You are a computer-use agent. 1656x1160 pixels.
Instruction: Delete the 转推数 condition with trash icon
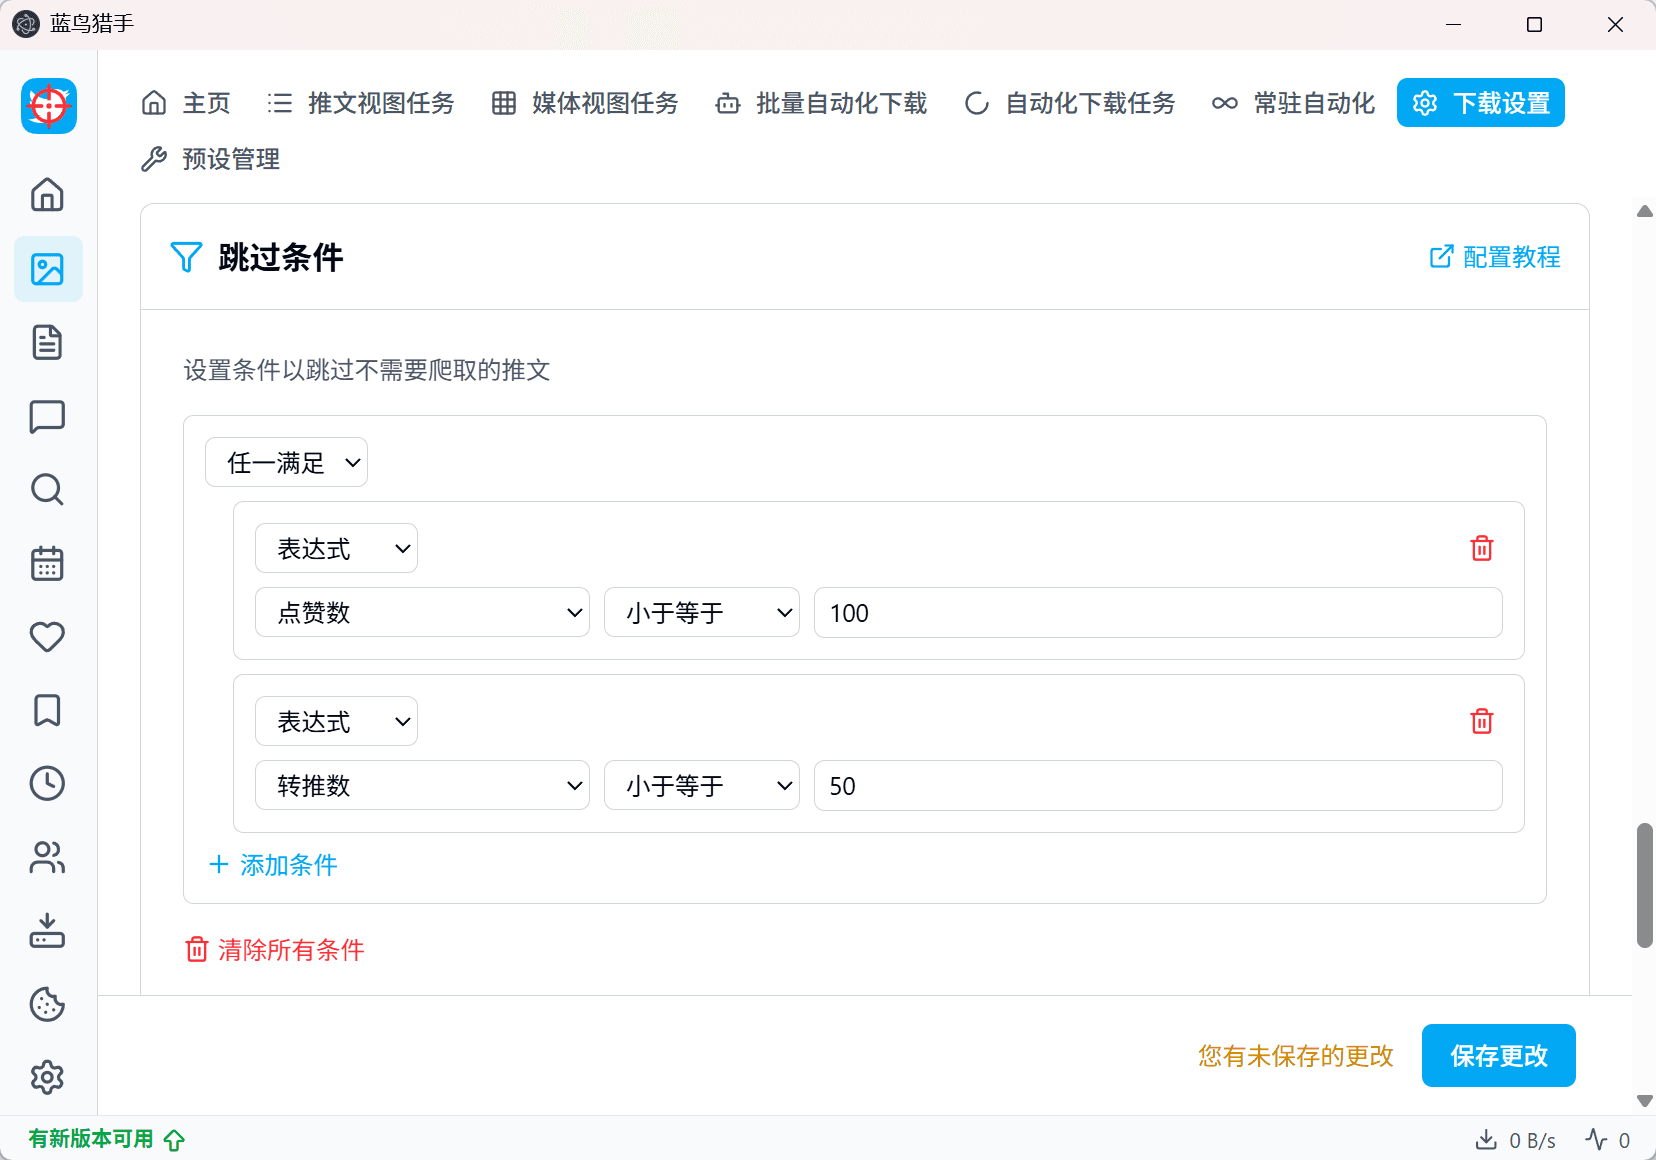1482,721
